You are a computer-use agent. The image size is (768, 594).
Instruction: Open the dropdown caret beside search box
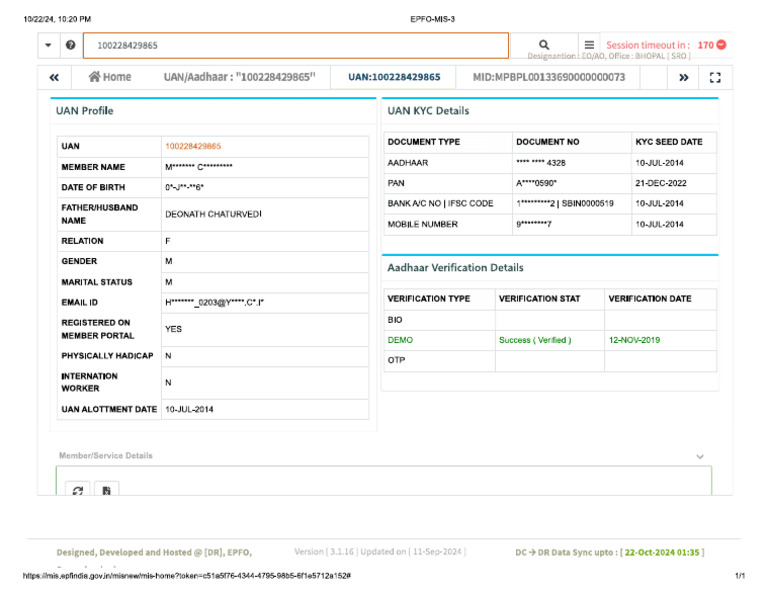[x=48, y=45]
